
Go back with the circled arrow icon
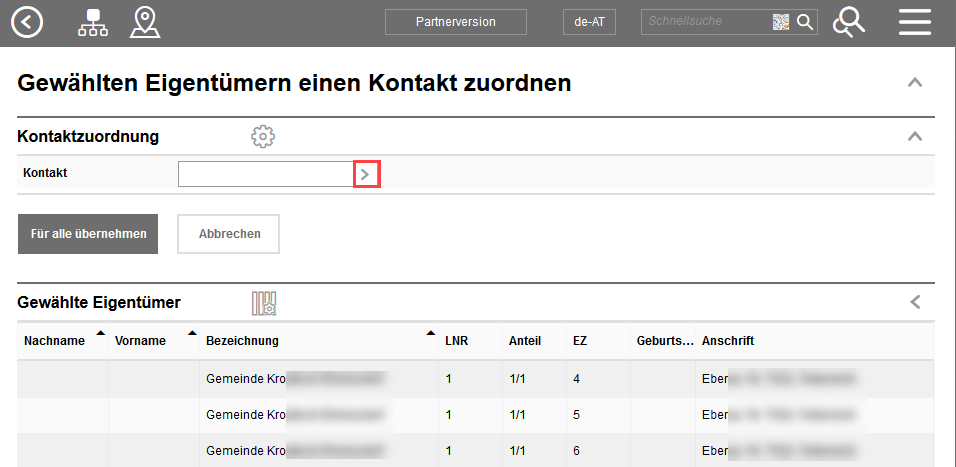point(27,23)
